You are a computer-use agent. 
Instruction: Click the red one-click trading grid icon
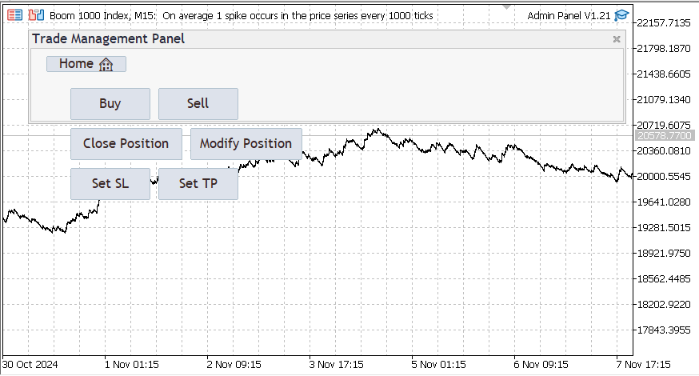(14, 15)
